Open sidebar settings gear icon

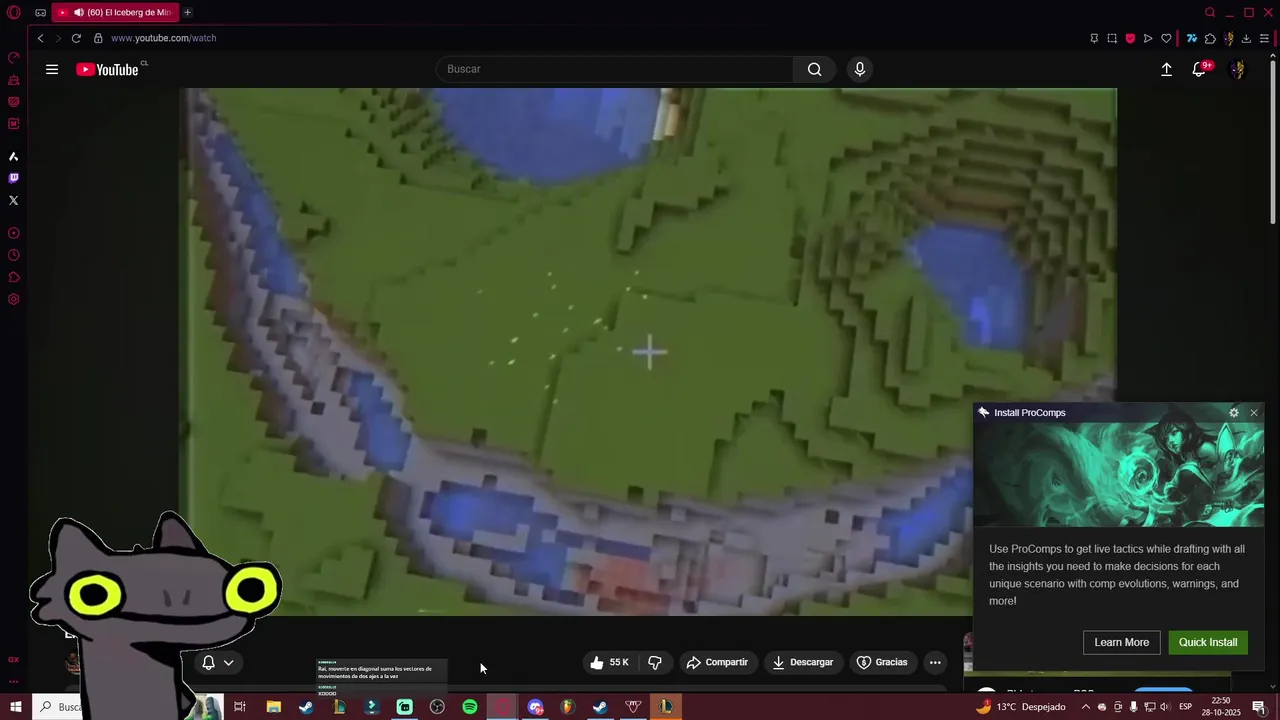[14, 299]
